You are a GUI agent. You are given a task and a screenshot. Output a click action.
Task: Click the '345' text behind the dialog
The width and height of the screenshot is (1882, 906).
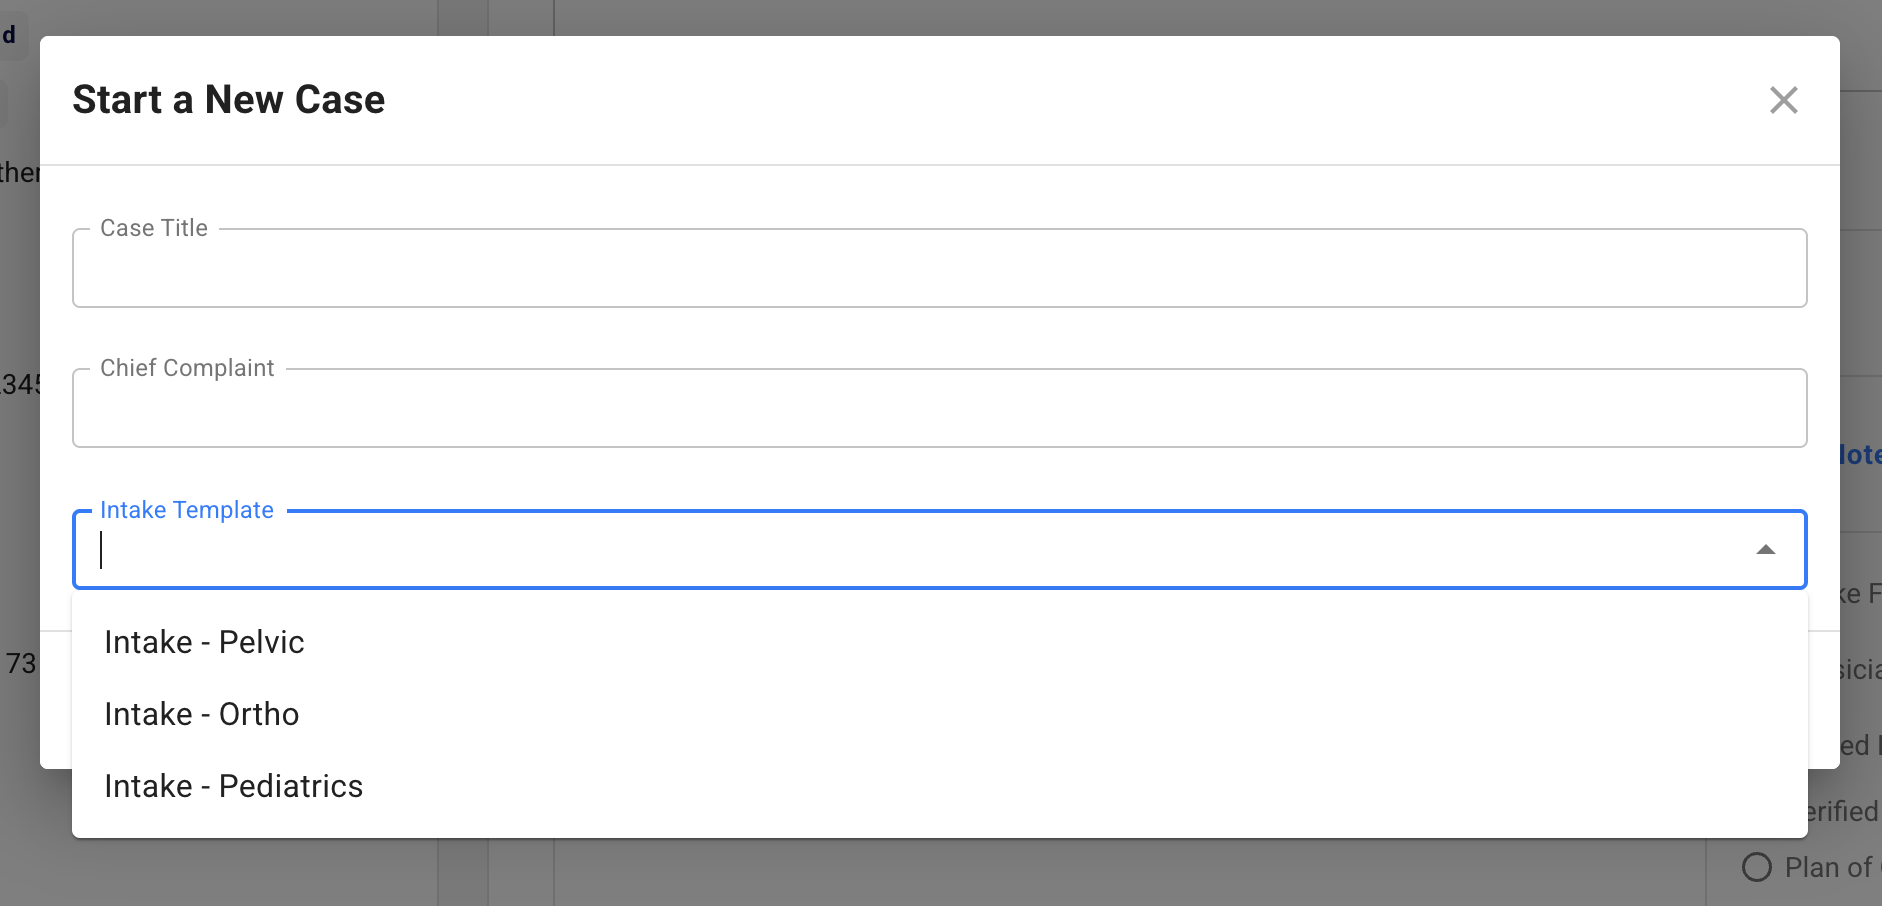[x=20, y=385]
